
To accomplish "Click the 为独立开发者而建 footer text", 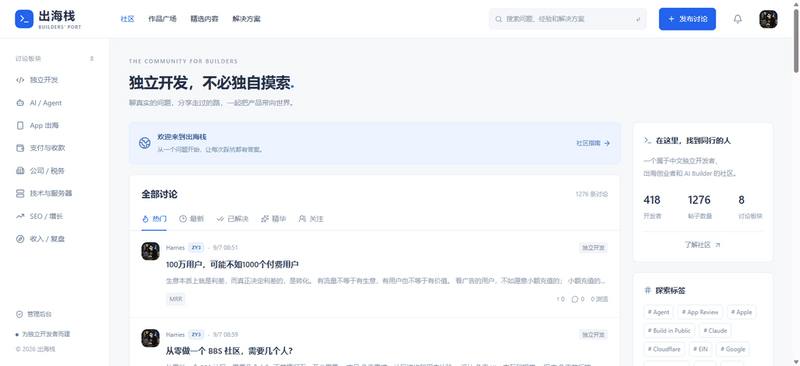I will (x=43, y=334).
